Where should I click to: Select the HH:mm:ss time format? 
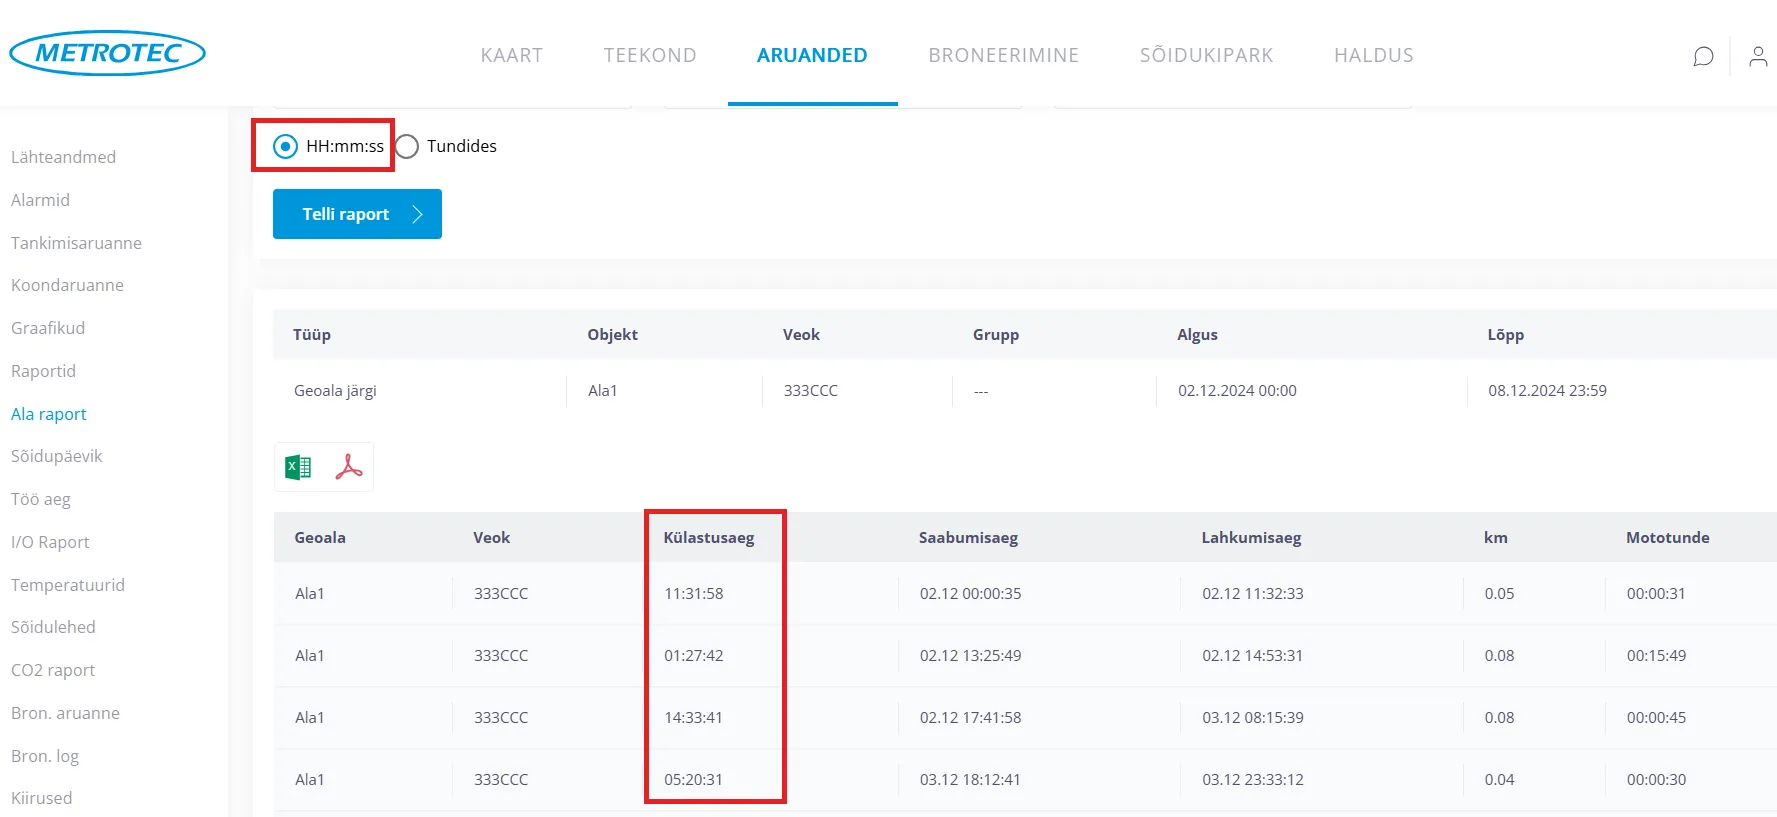(286, 146)
